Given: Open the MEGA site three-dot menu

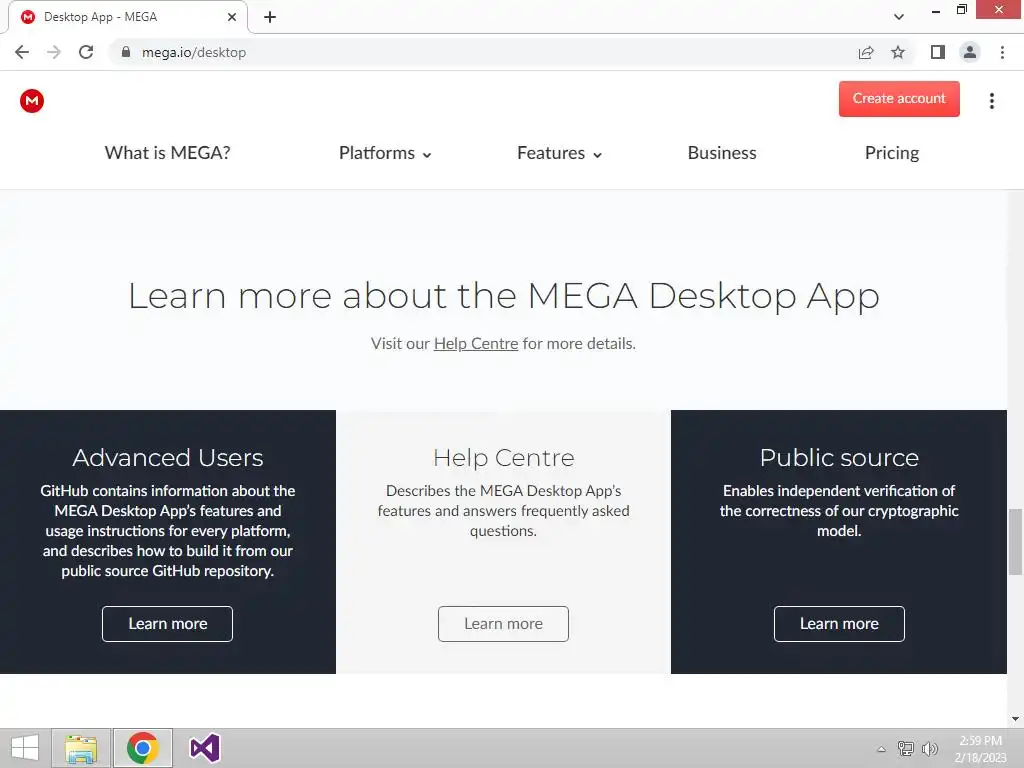Looking at the screenshot, I should click(x=991, y=101).
